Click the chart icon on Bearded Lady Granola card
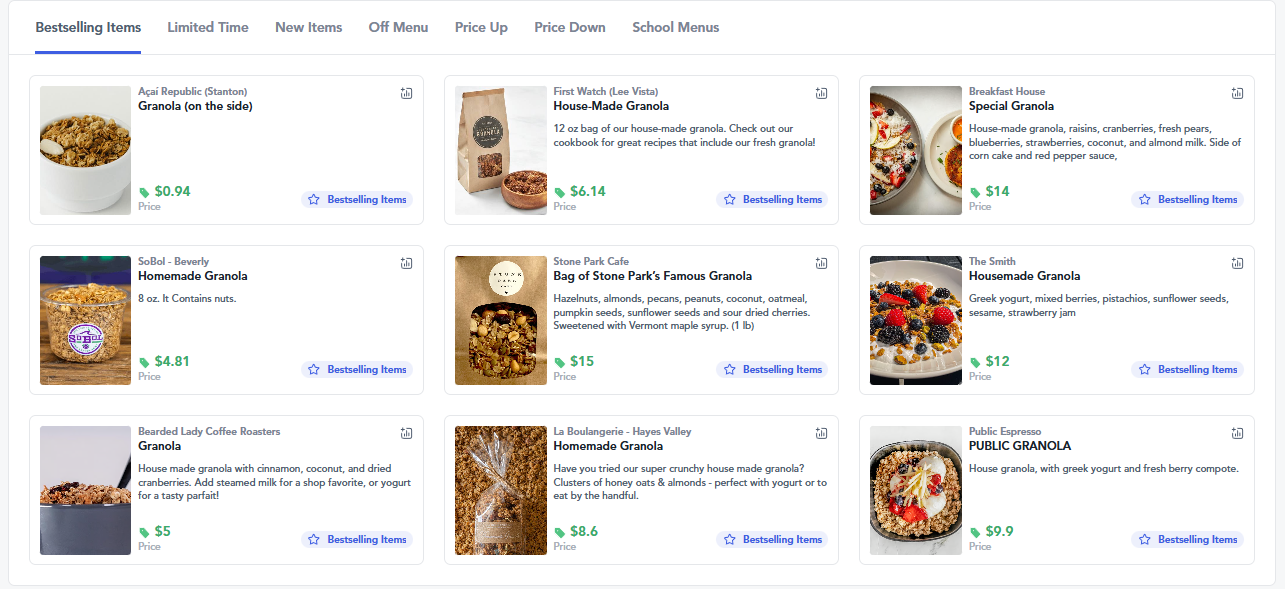The height and width of the screenshot is (589, 1285). [406, 433]
